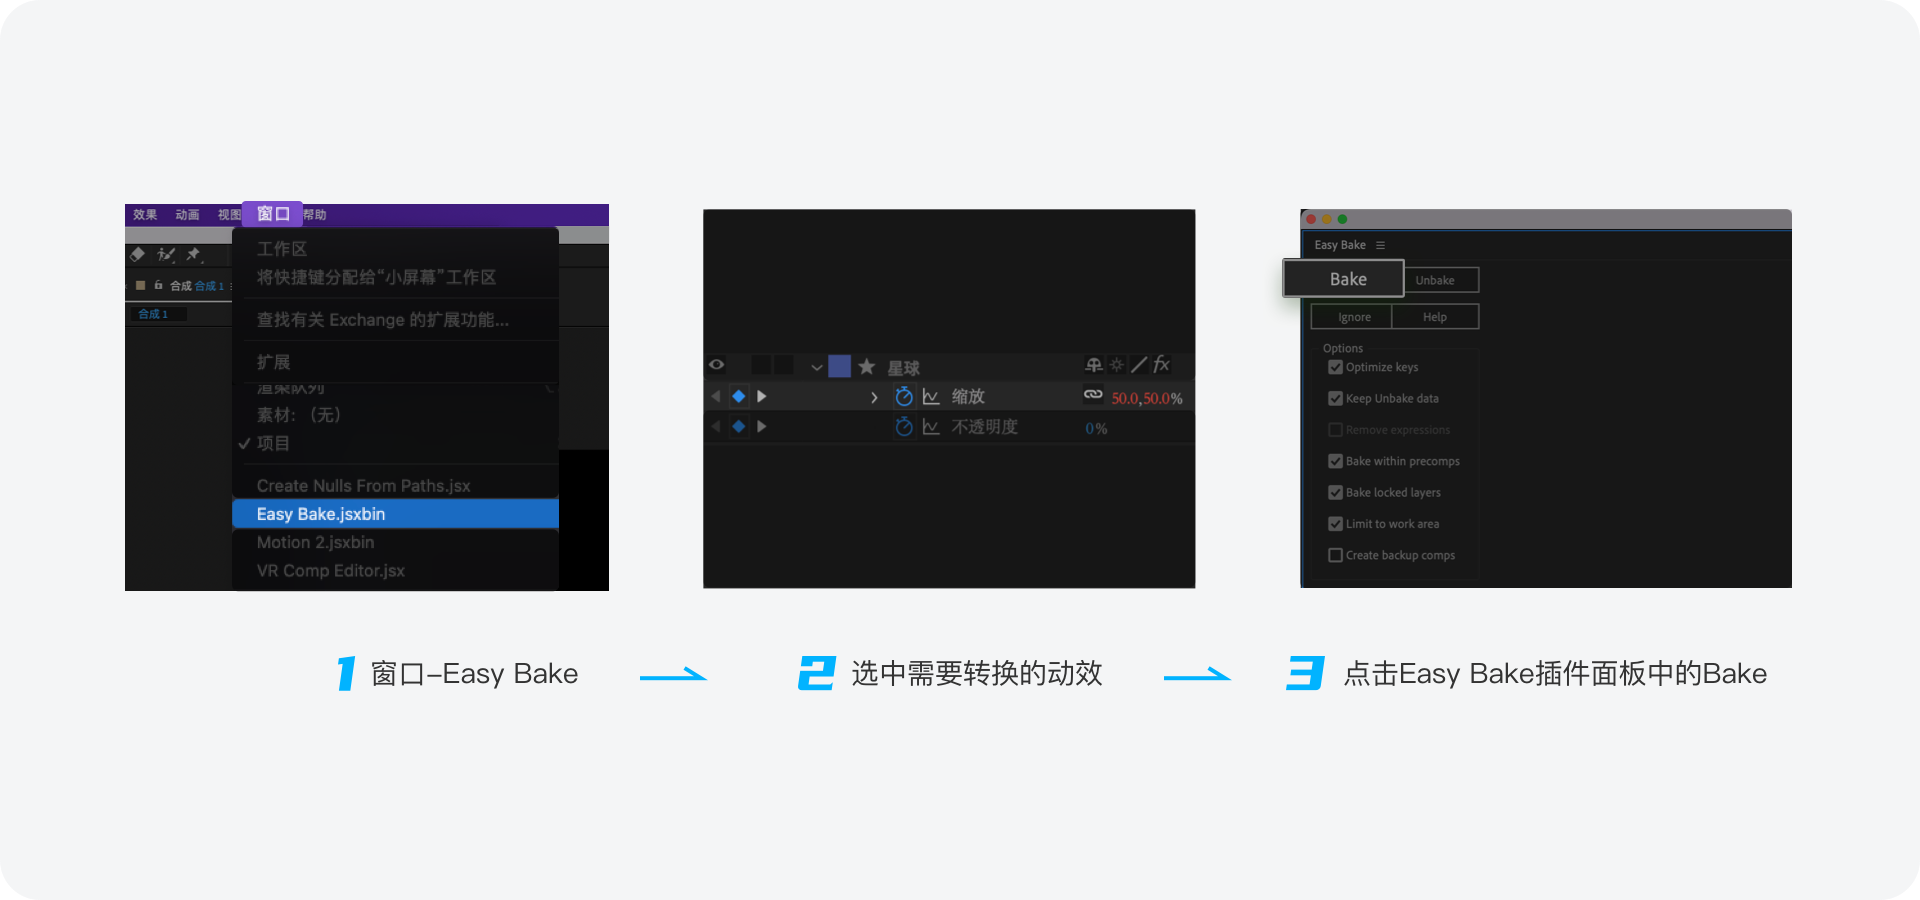Open the Easy Bake panel menu icon
The image size is (1920, 900).
(x=1381, y=245)
